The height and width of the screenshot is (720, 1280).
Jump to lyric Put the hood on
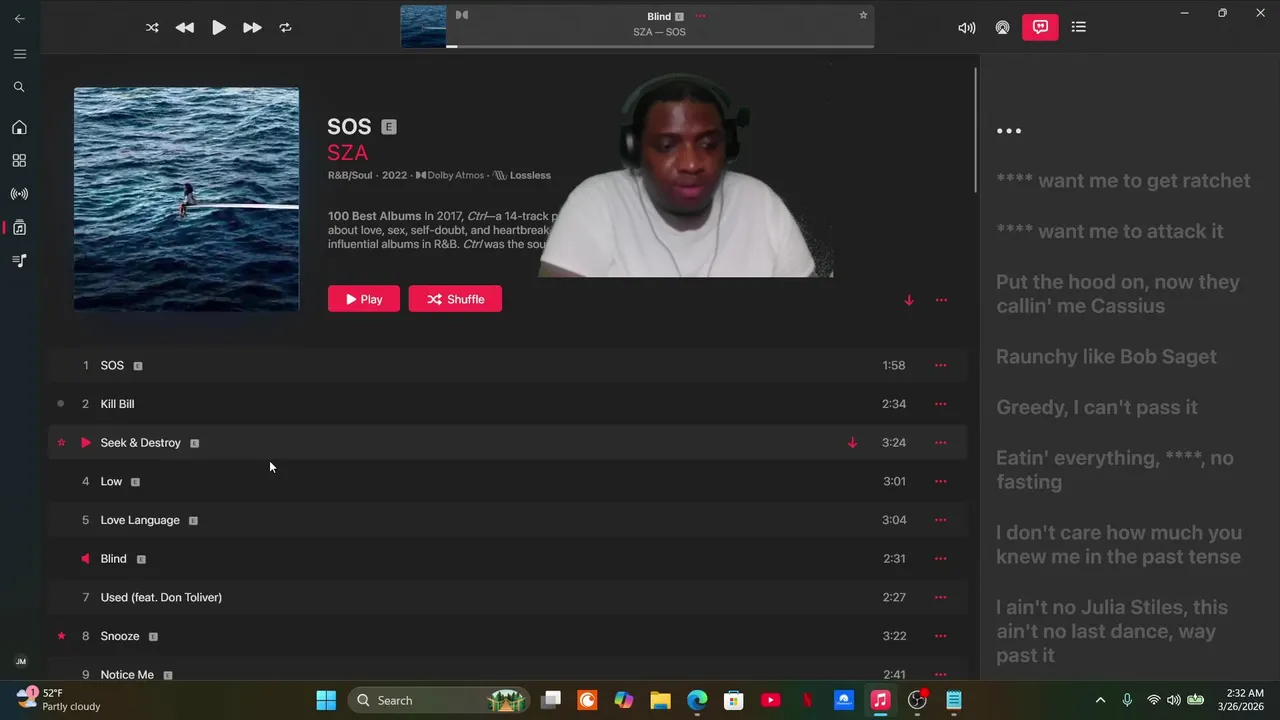pyautogui.click(x=1117, y=294)
